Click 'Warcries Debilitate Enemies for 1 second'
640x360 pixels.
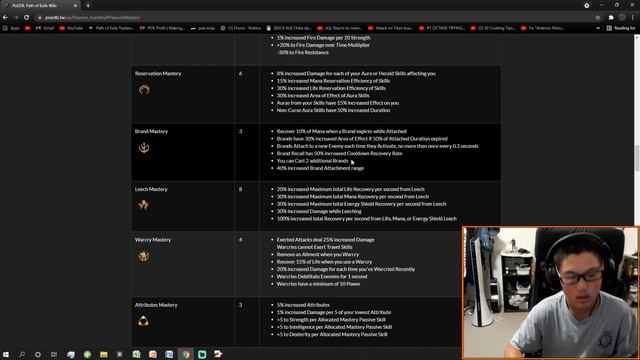pos(322,277)
